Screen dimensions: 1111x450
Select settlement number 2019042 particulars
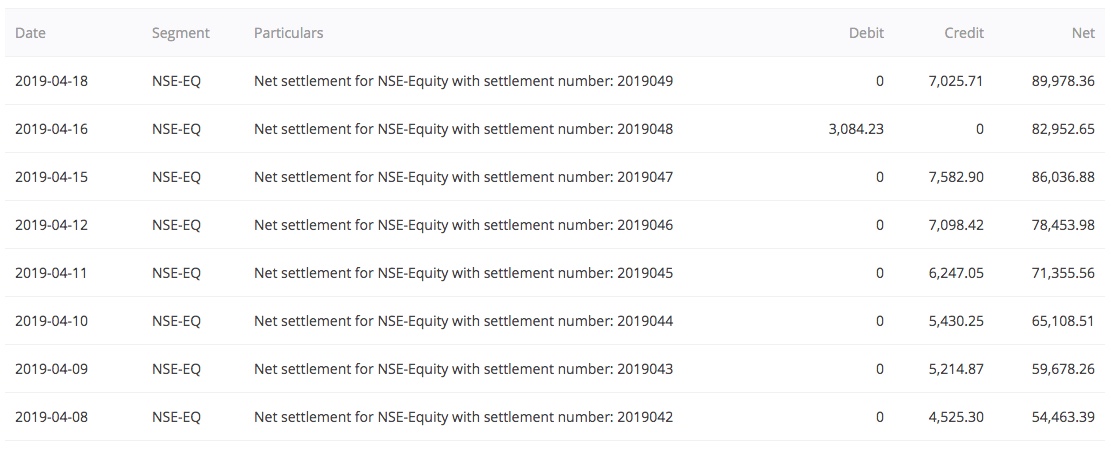tap(463, 417)
